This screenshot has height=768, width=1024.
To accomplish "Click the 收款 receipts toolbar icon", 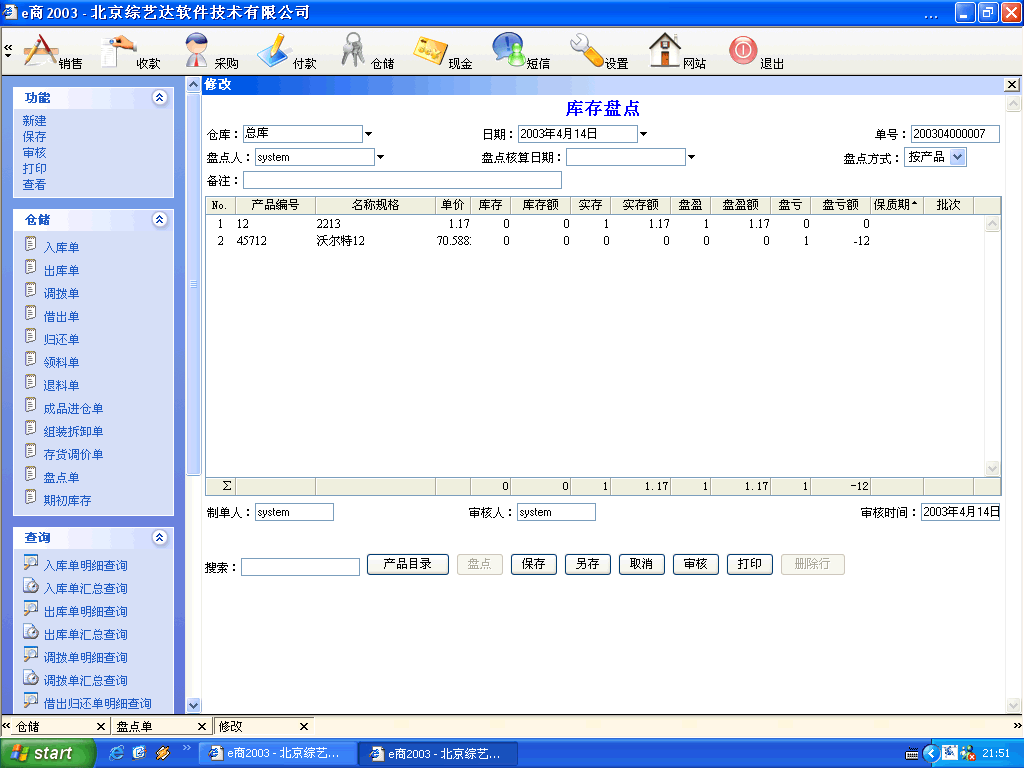I will tap(121, 50).
